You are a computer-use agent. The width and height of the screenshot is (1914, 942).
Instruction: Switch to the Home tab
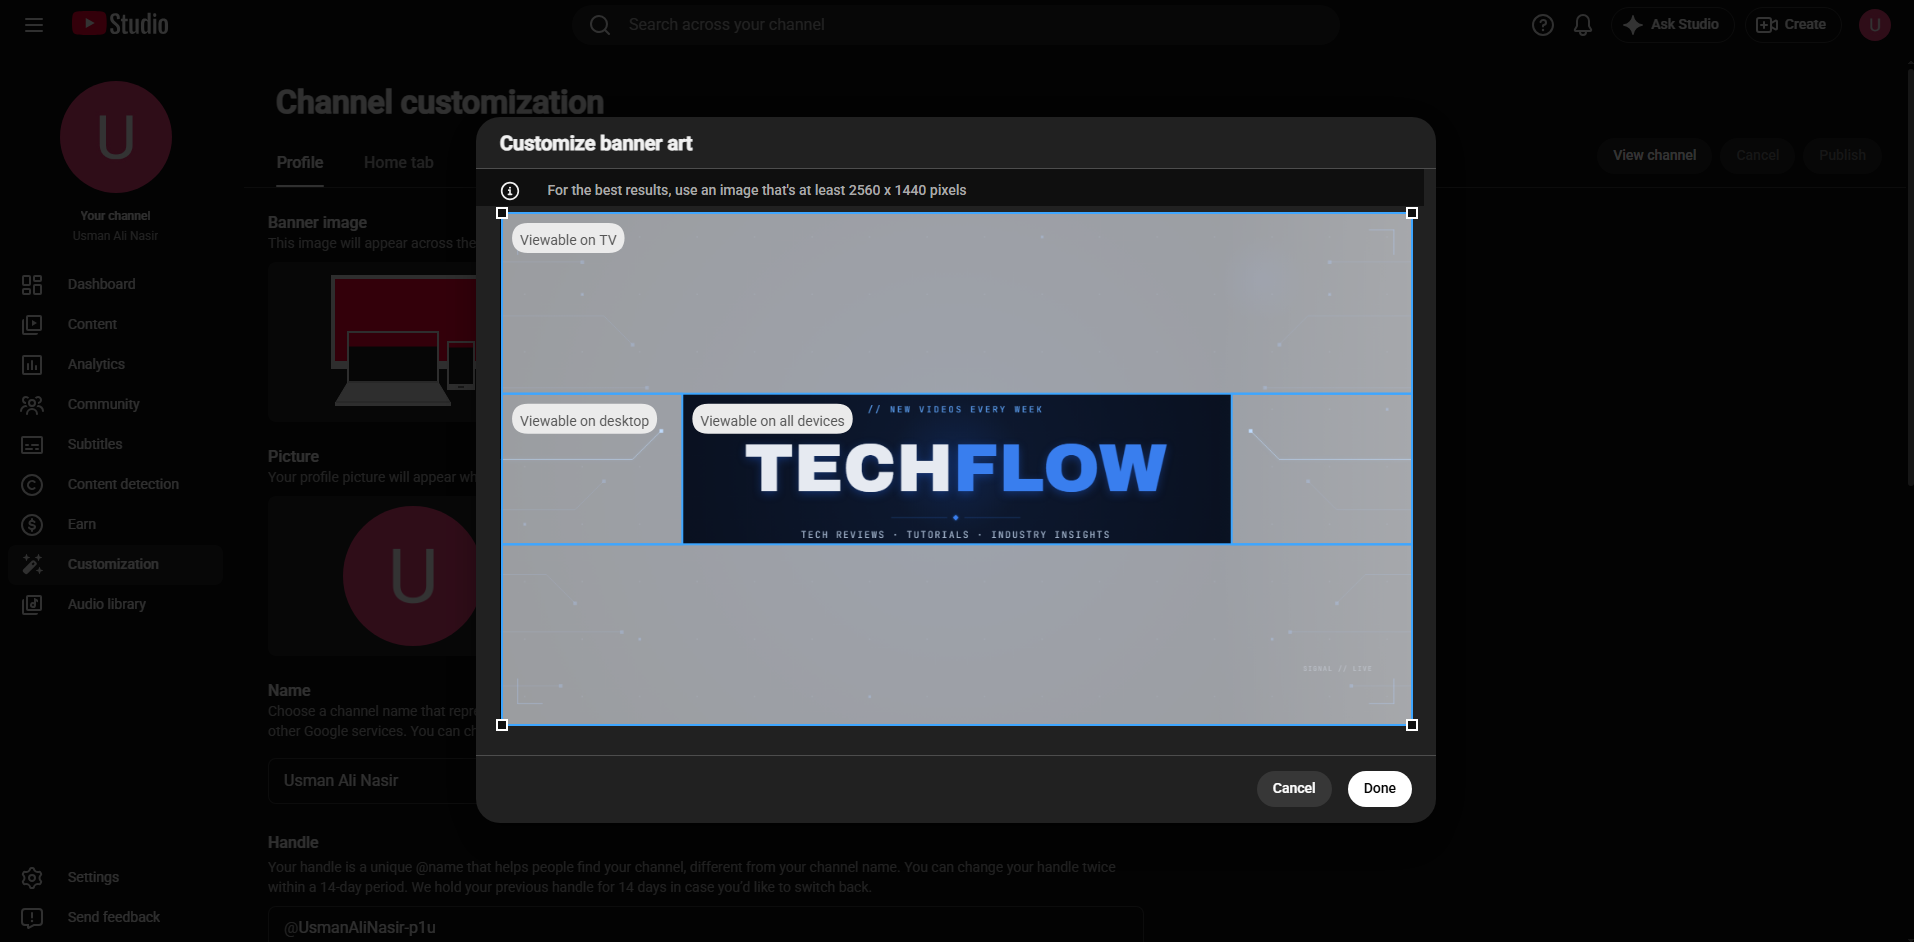click(x=399, y=163)
